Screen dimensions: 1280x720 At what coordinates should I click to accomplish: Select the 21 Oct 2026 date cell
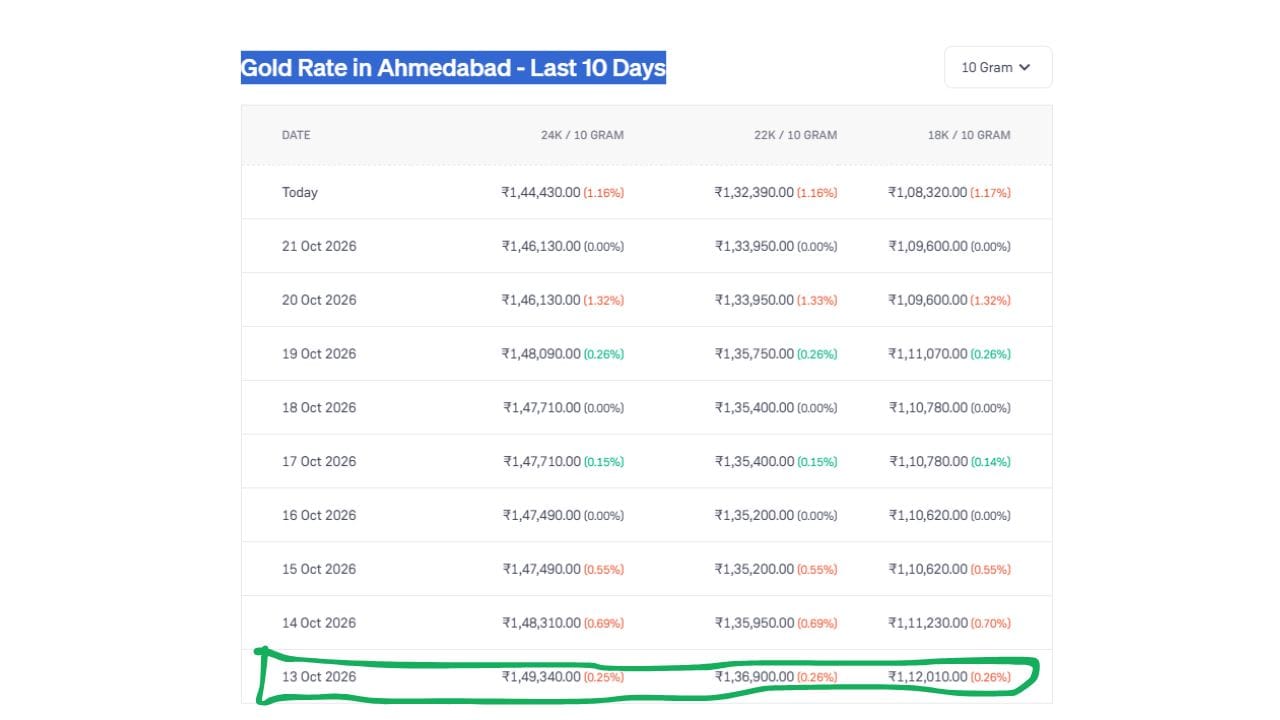pyautogui.click(x=319, y=246)
